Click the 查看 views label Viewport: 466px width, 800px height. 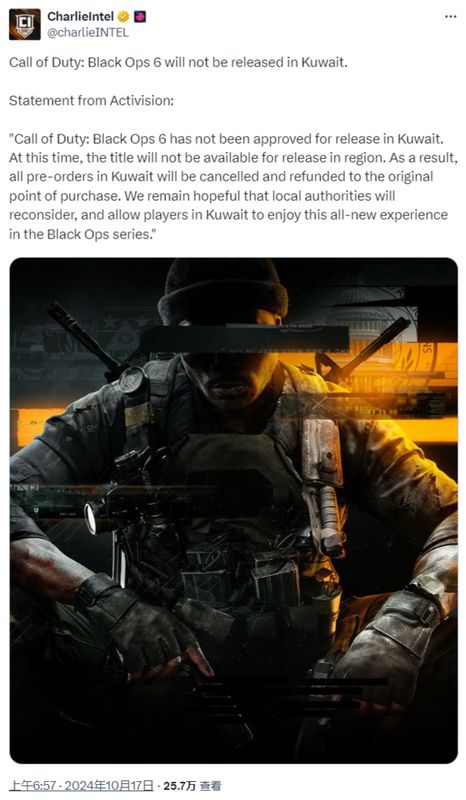click(210, 786)
